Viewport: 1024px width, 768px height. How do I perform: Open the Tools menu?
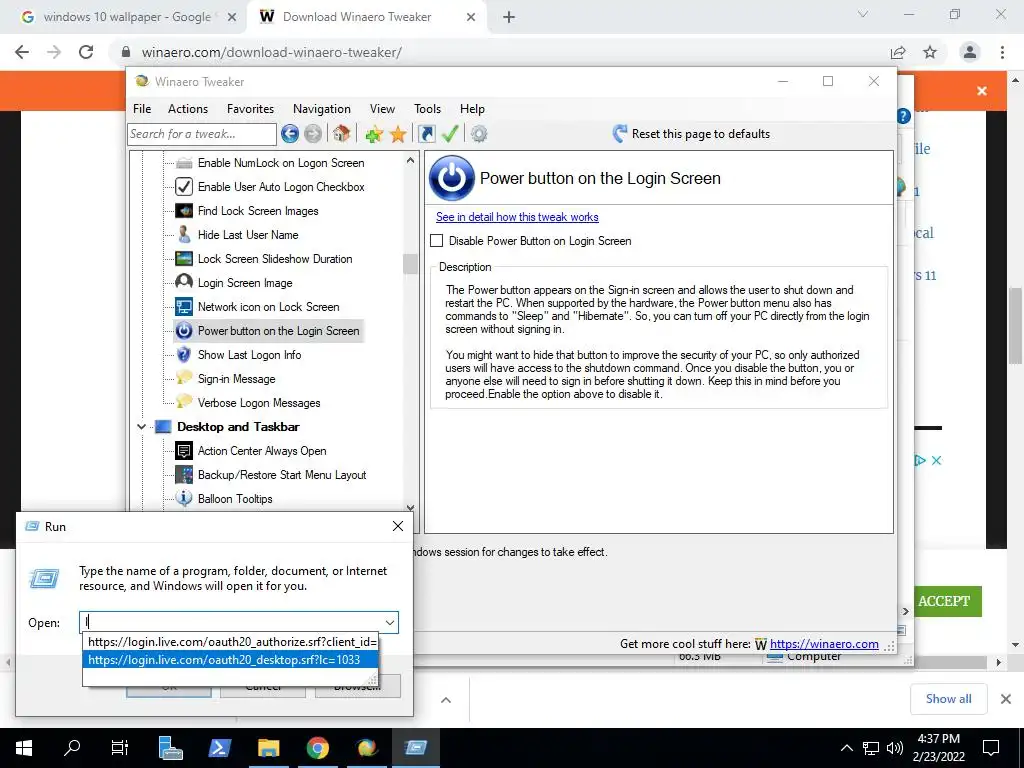[427, 109]
